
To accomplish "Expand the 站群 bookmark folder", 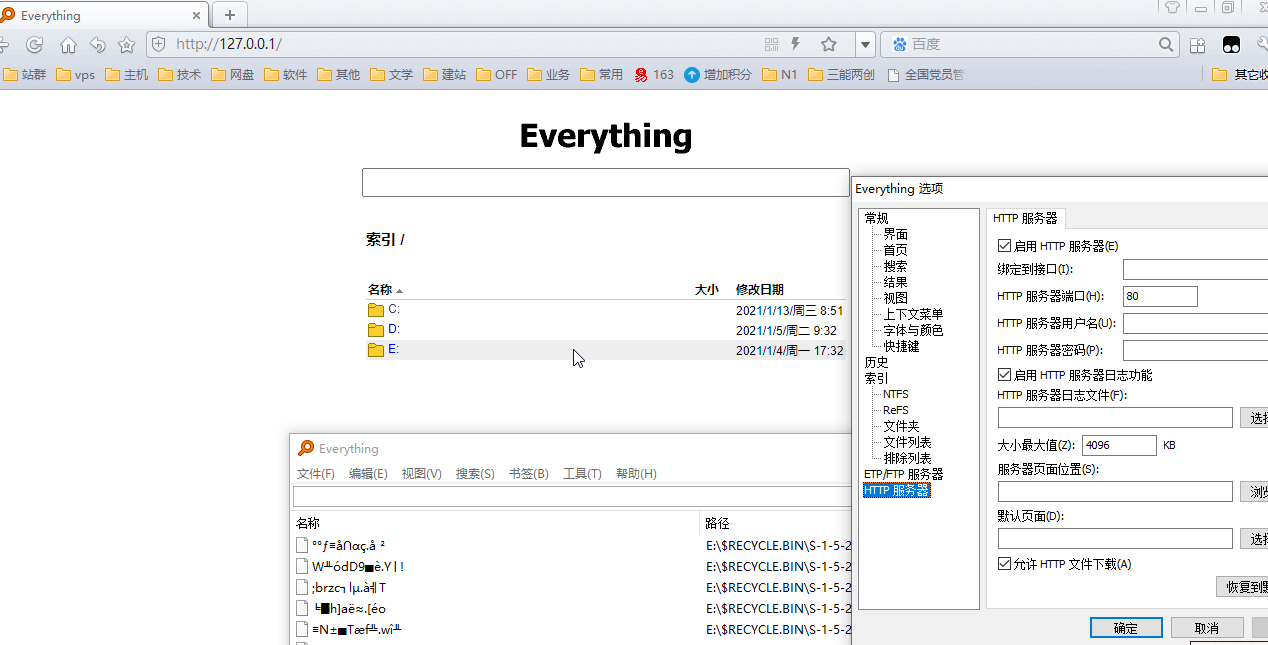I will (25, 74).
